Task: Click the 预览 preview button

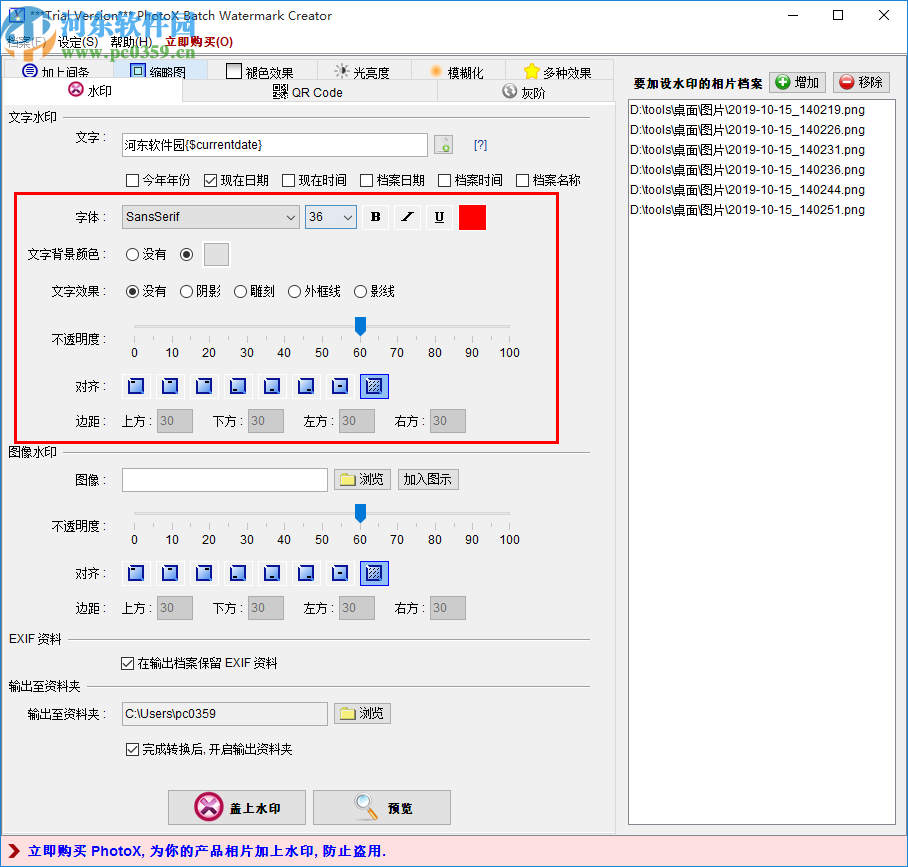Action: point(381,807)
